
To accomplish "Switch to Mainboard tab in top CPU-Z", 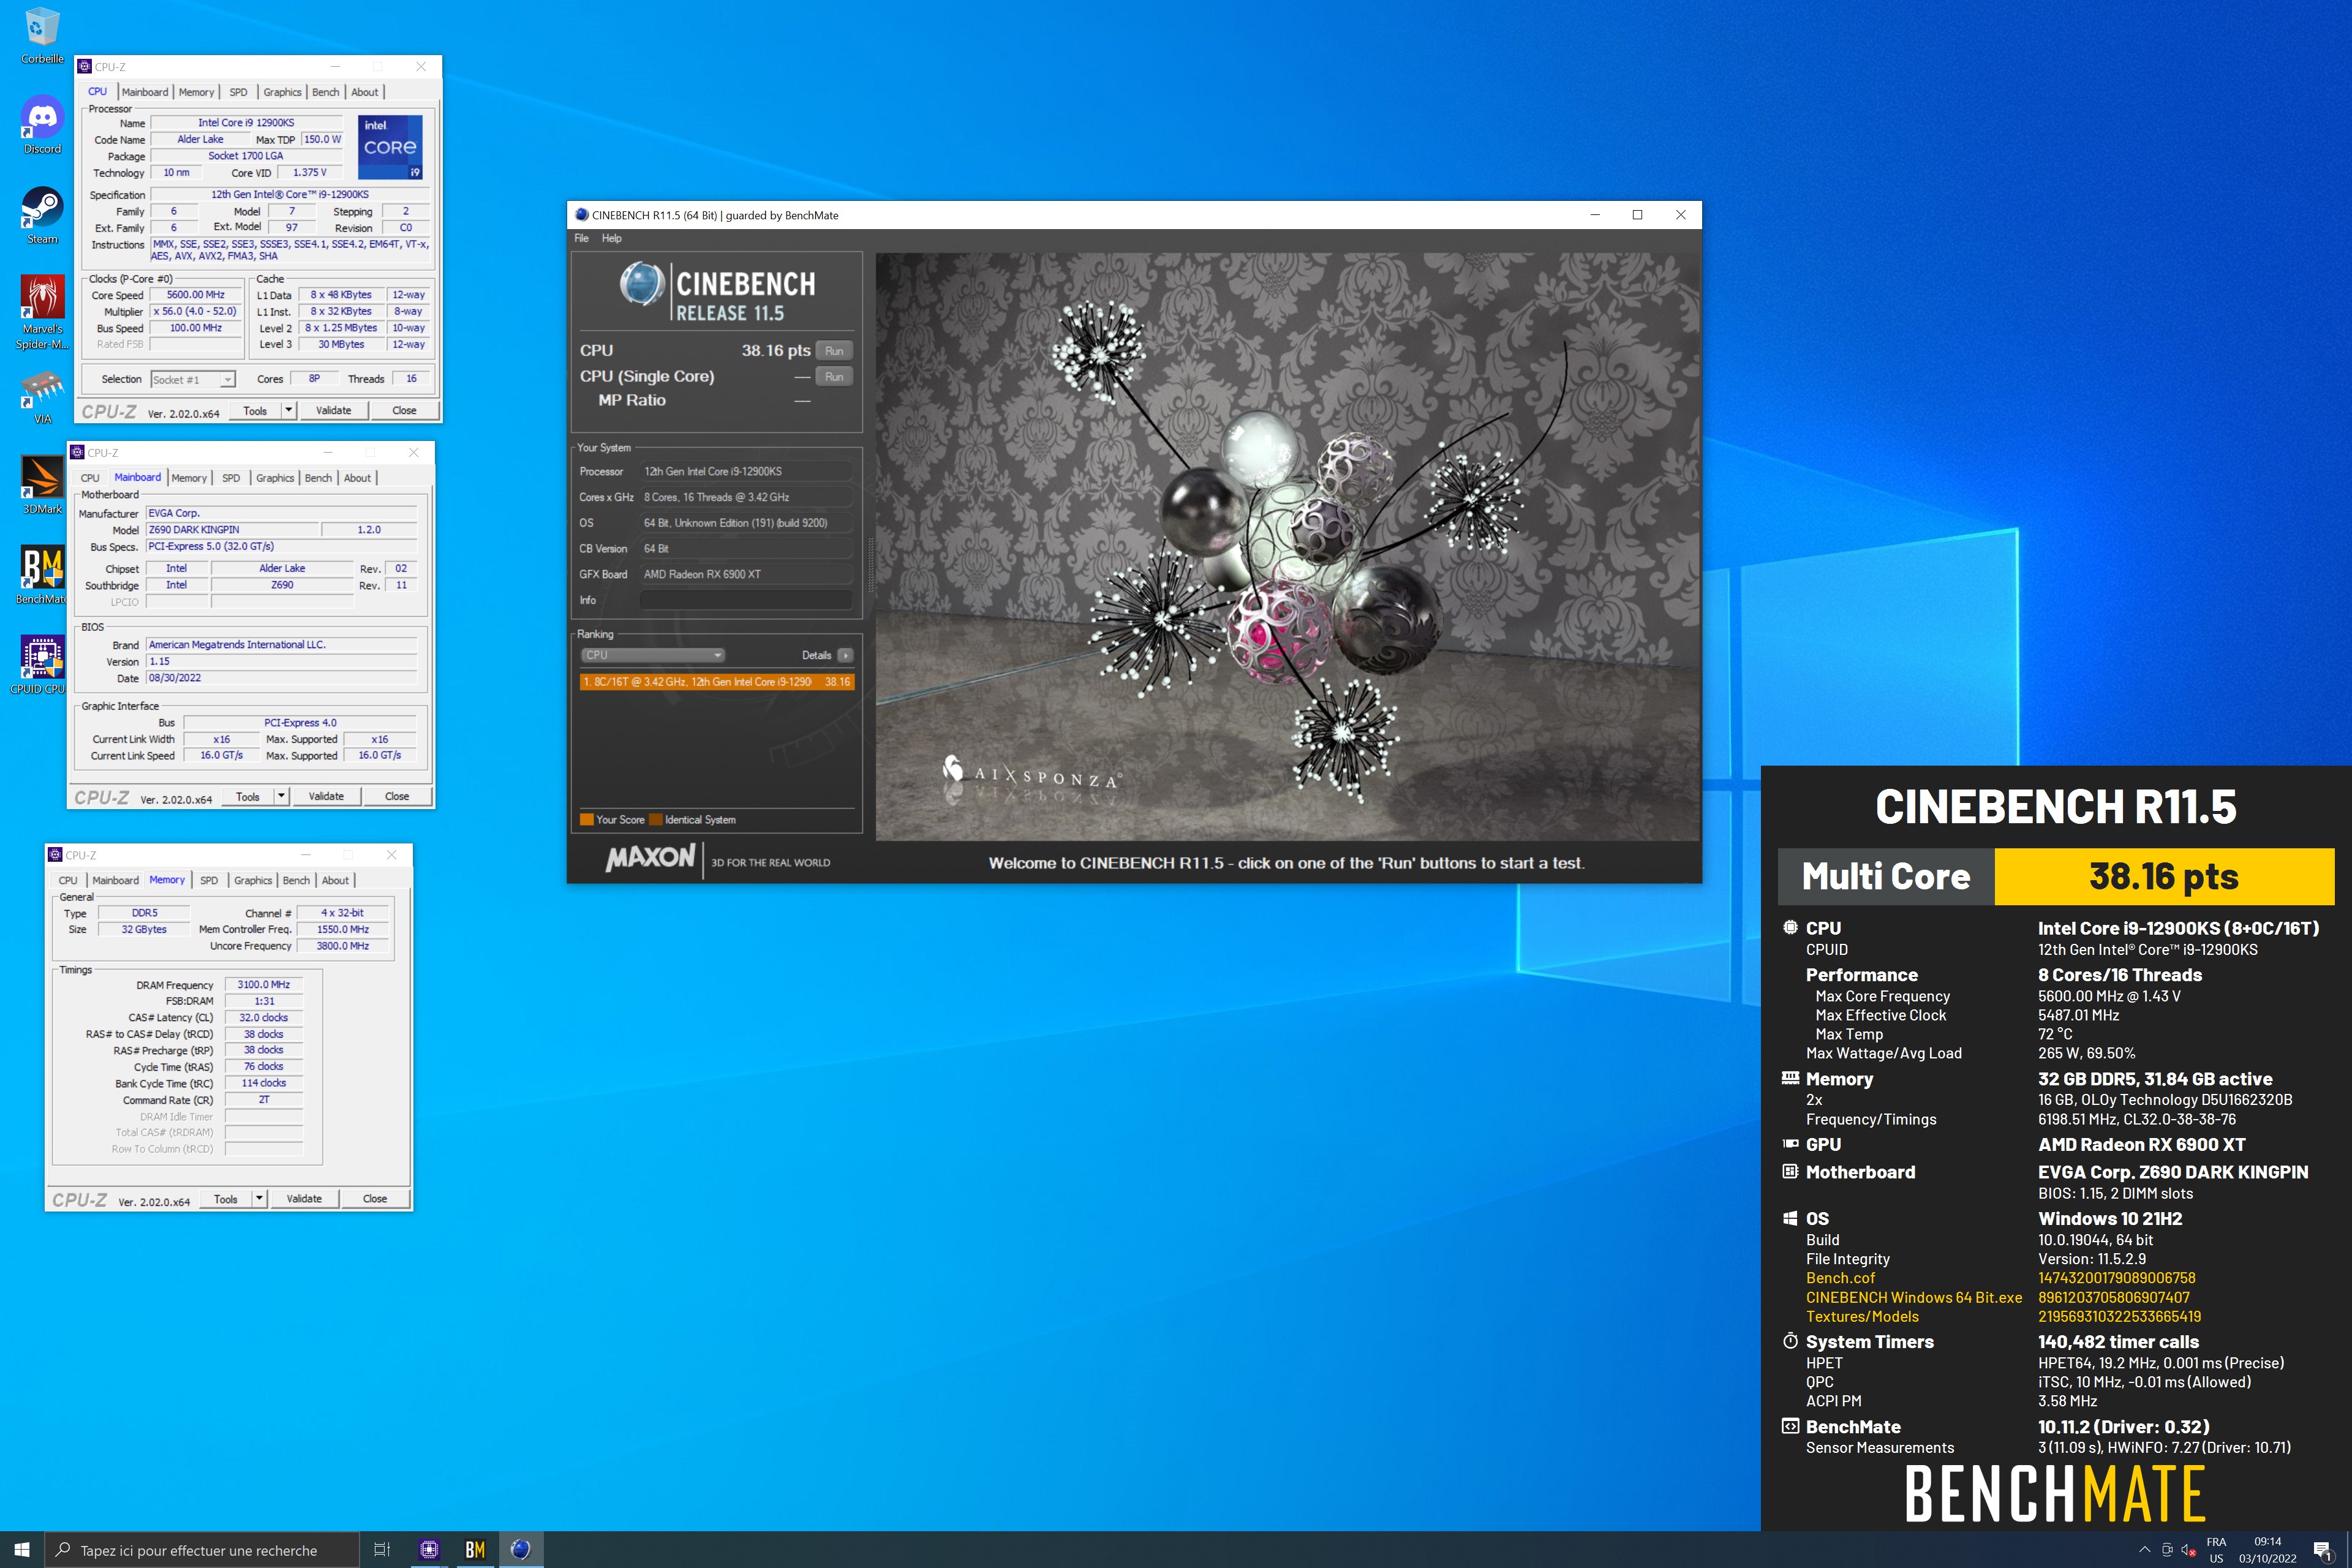I will [x=145, y=92].
